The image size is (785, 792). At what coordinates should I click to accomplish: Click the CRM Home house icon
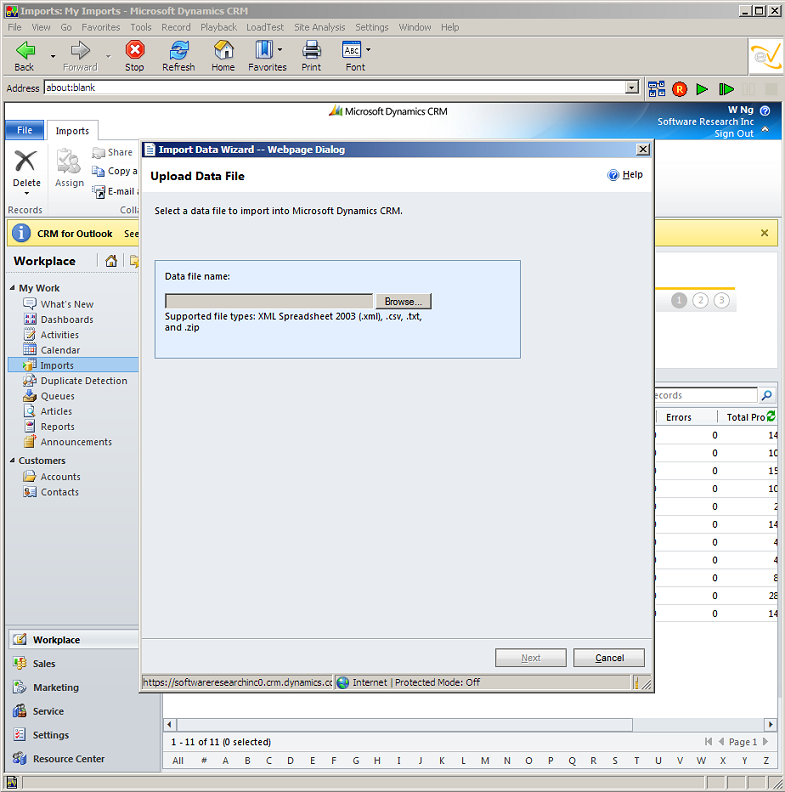111,261
